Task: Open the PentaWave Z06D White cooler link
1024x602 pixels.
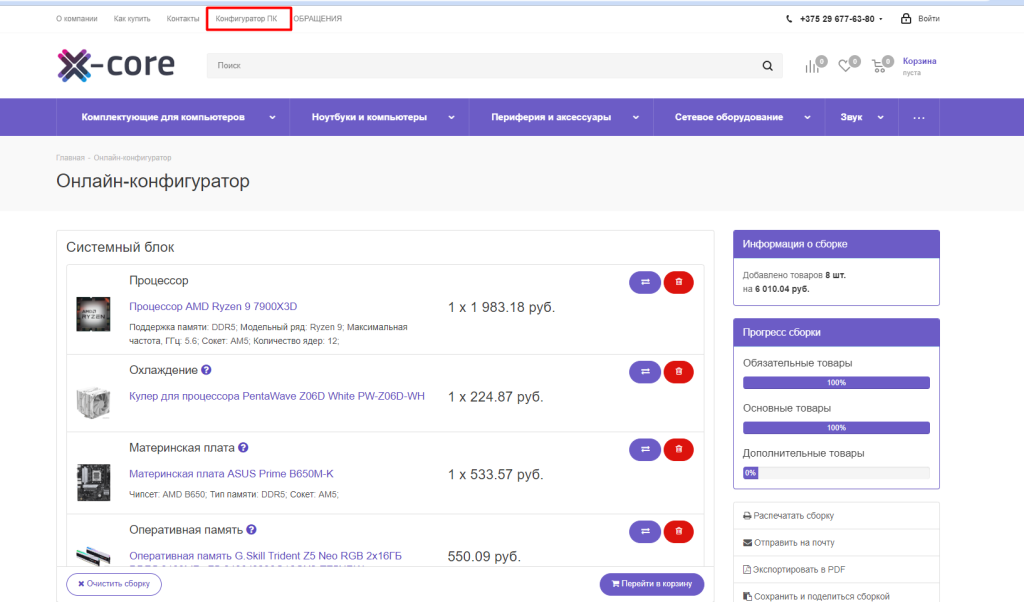Action: 277,396
